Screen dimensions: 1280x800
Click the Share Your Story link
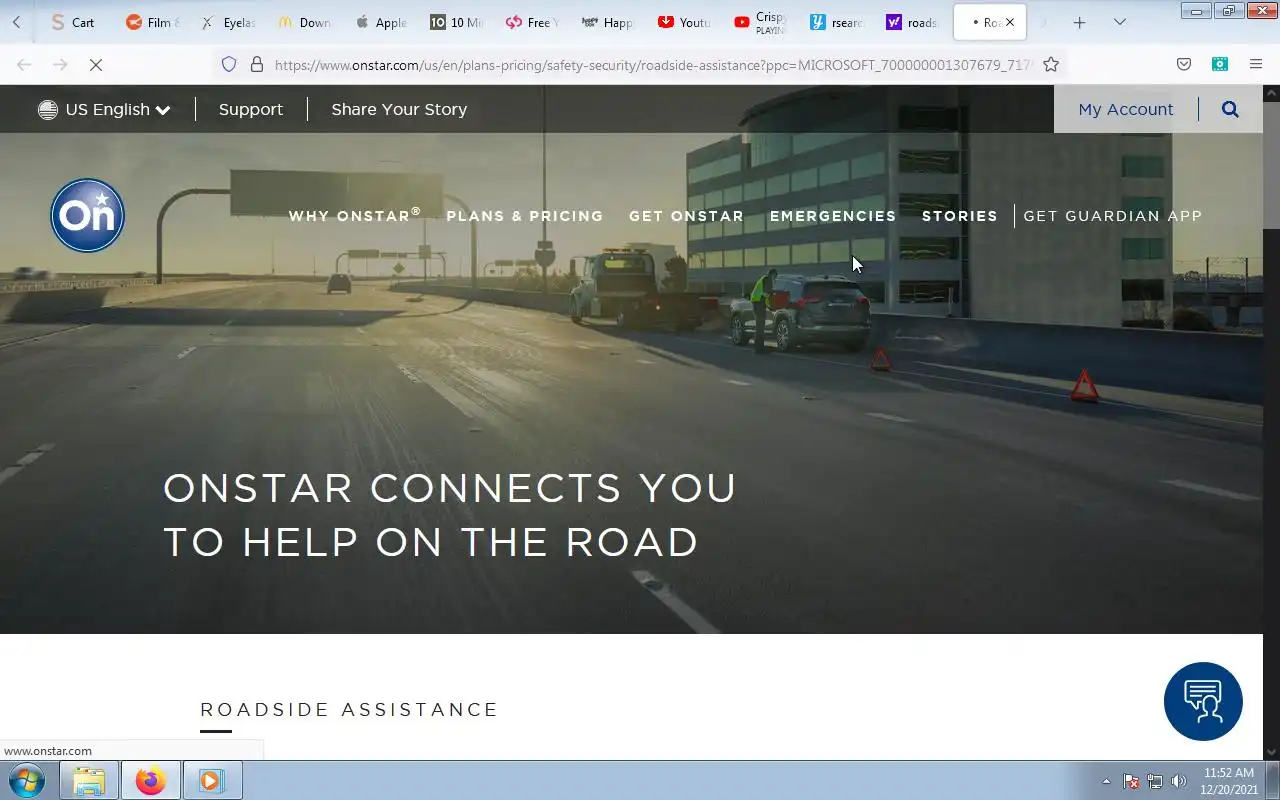pyautogui.click(x=399, y=109)
